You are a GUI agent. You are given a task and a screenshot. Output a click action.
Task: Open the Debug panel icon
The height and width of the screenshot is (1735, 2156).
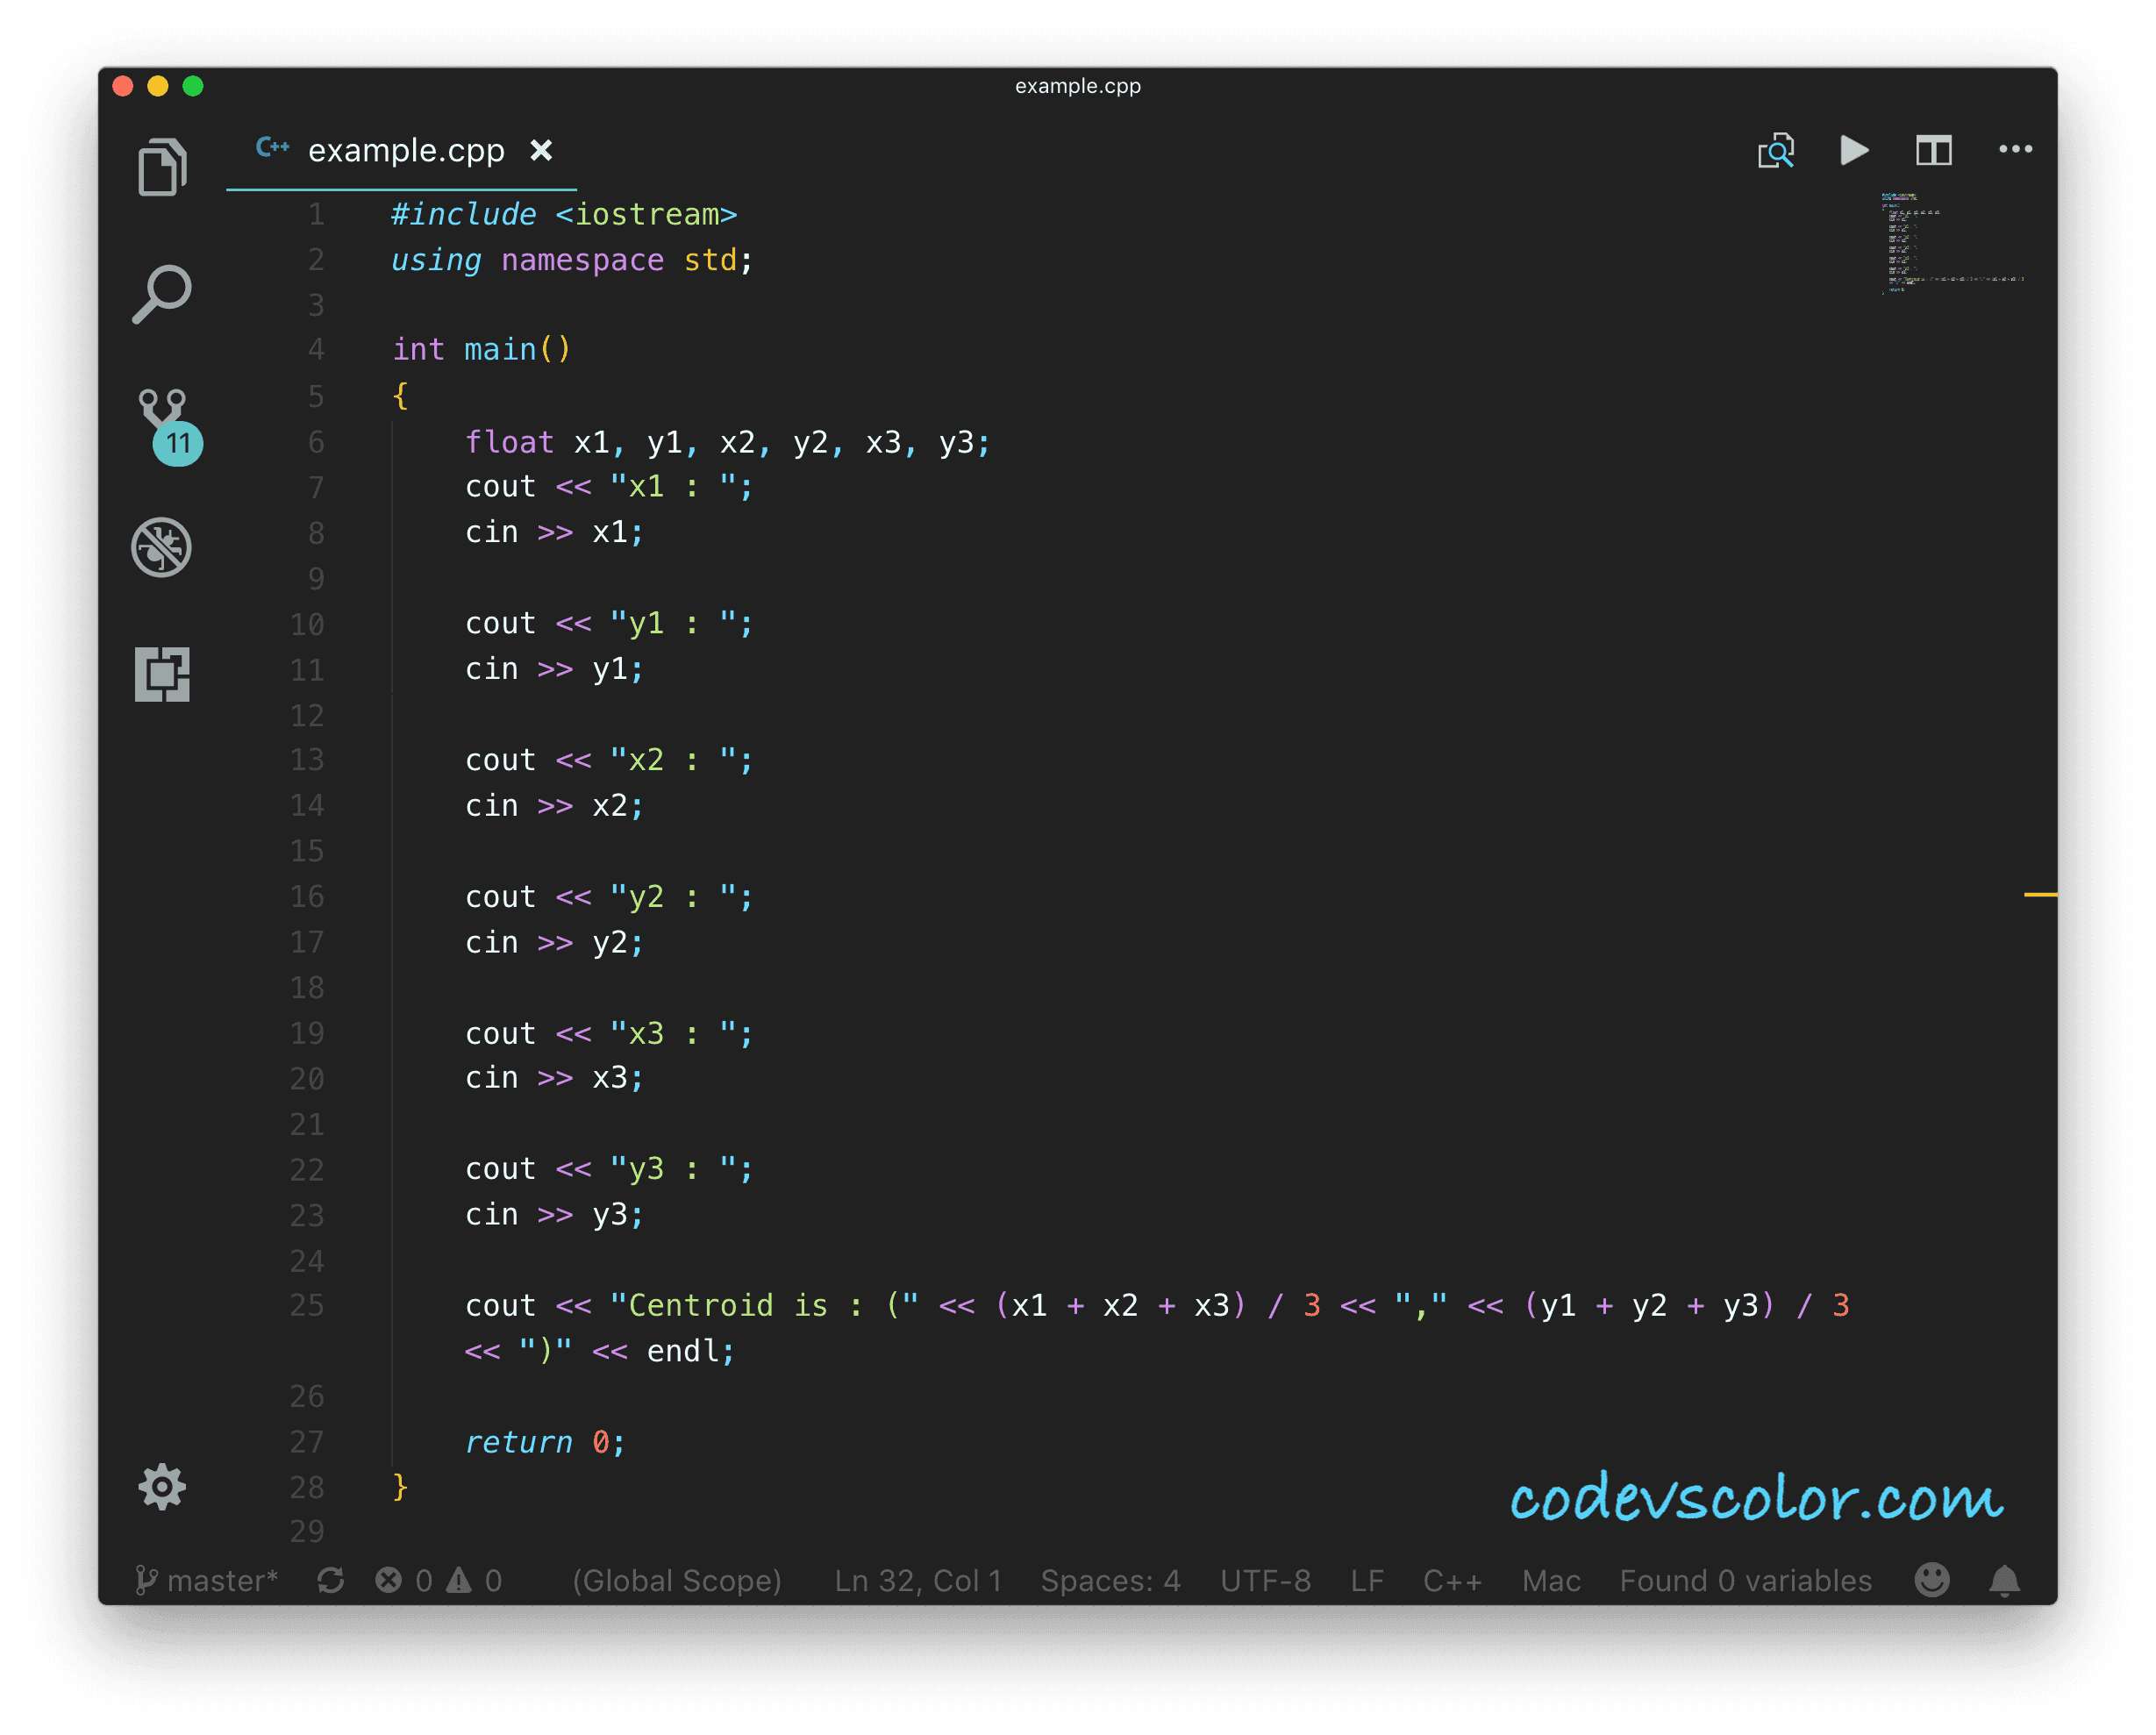pos(161,547)
